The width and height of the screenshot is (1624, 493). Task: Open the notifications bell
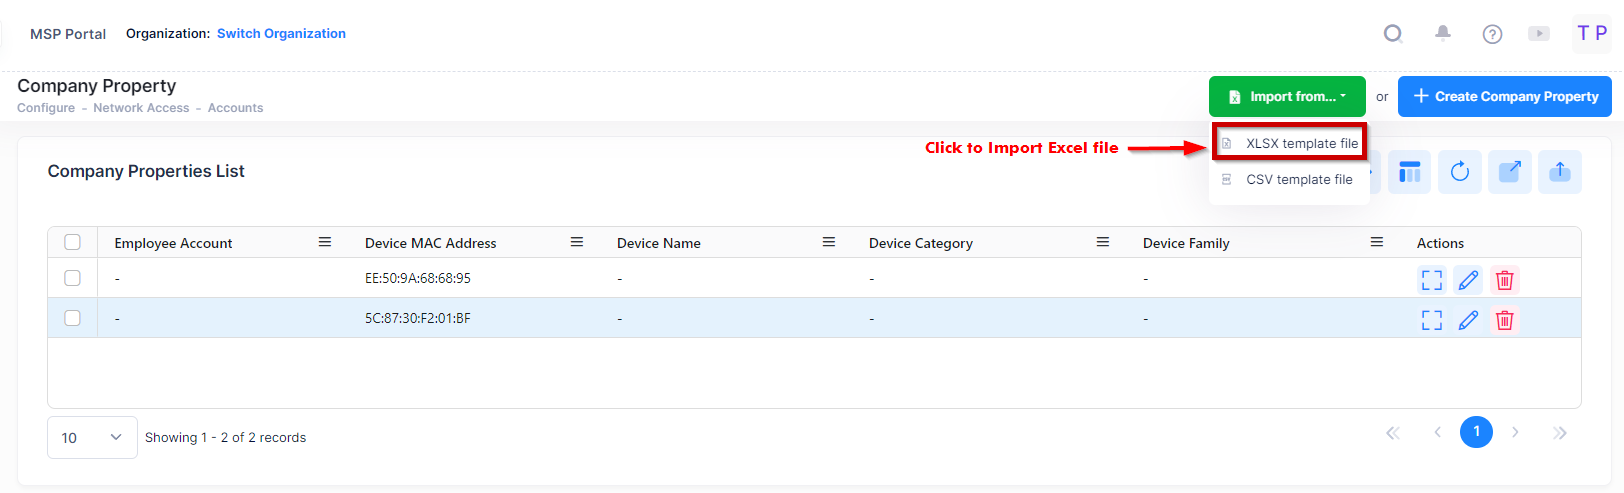1442,33
